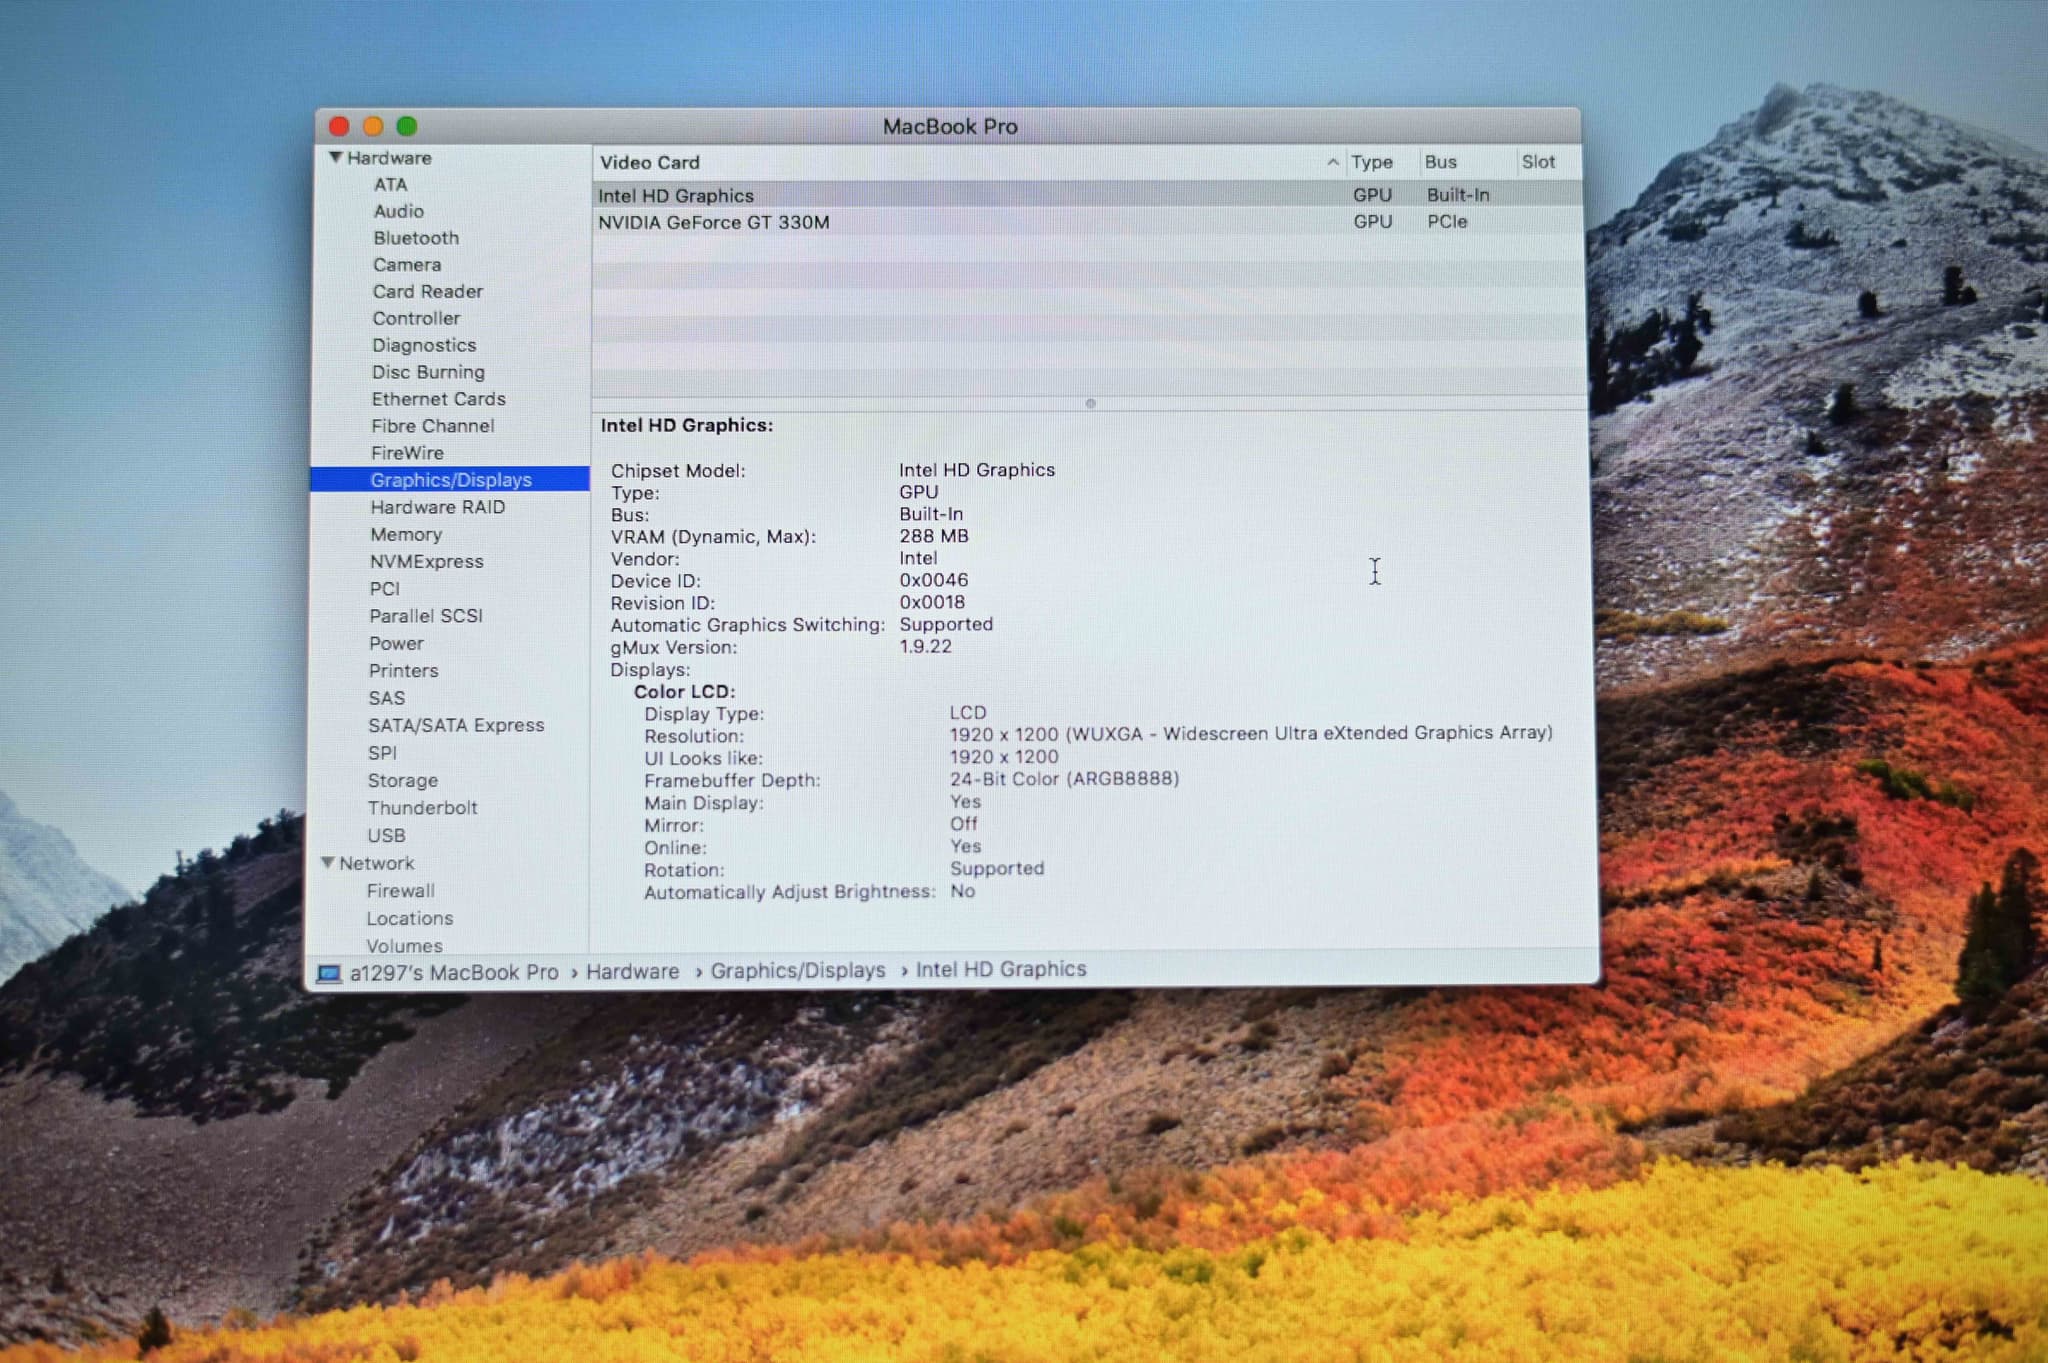Click the Color LCD display heading
The image size is (2048, 1363).
click(x=684, y=692)
